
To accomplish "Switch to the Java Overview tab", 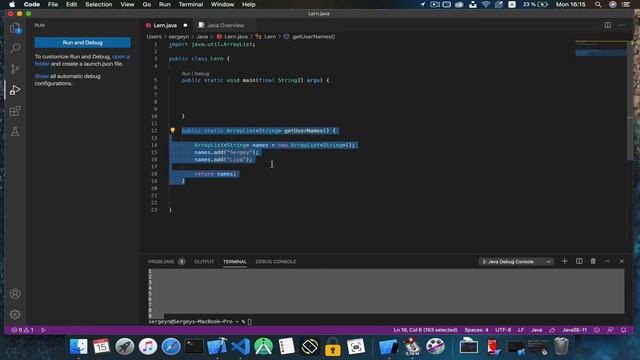I will 225,25.
